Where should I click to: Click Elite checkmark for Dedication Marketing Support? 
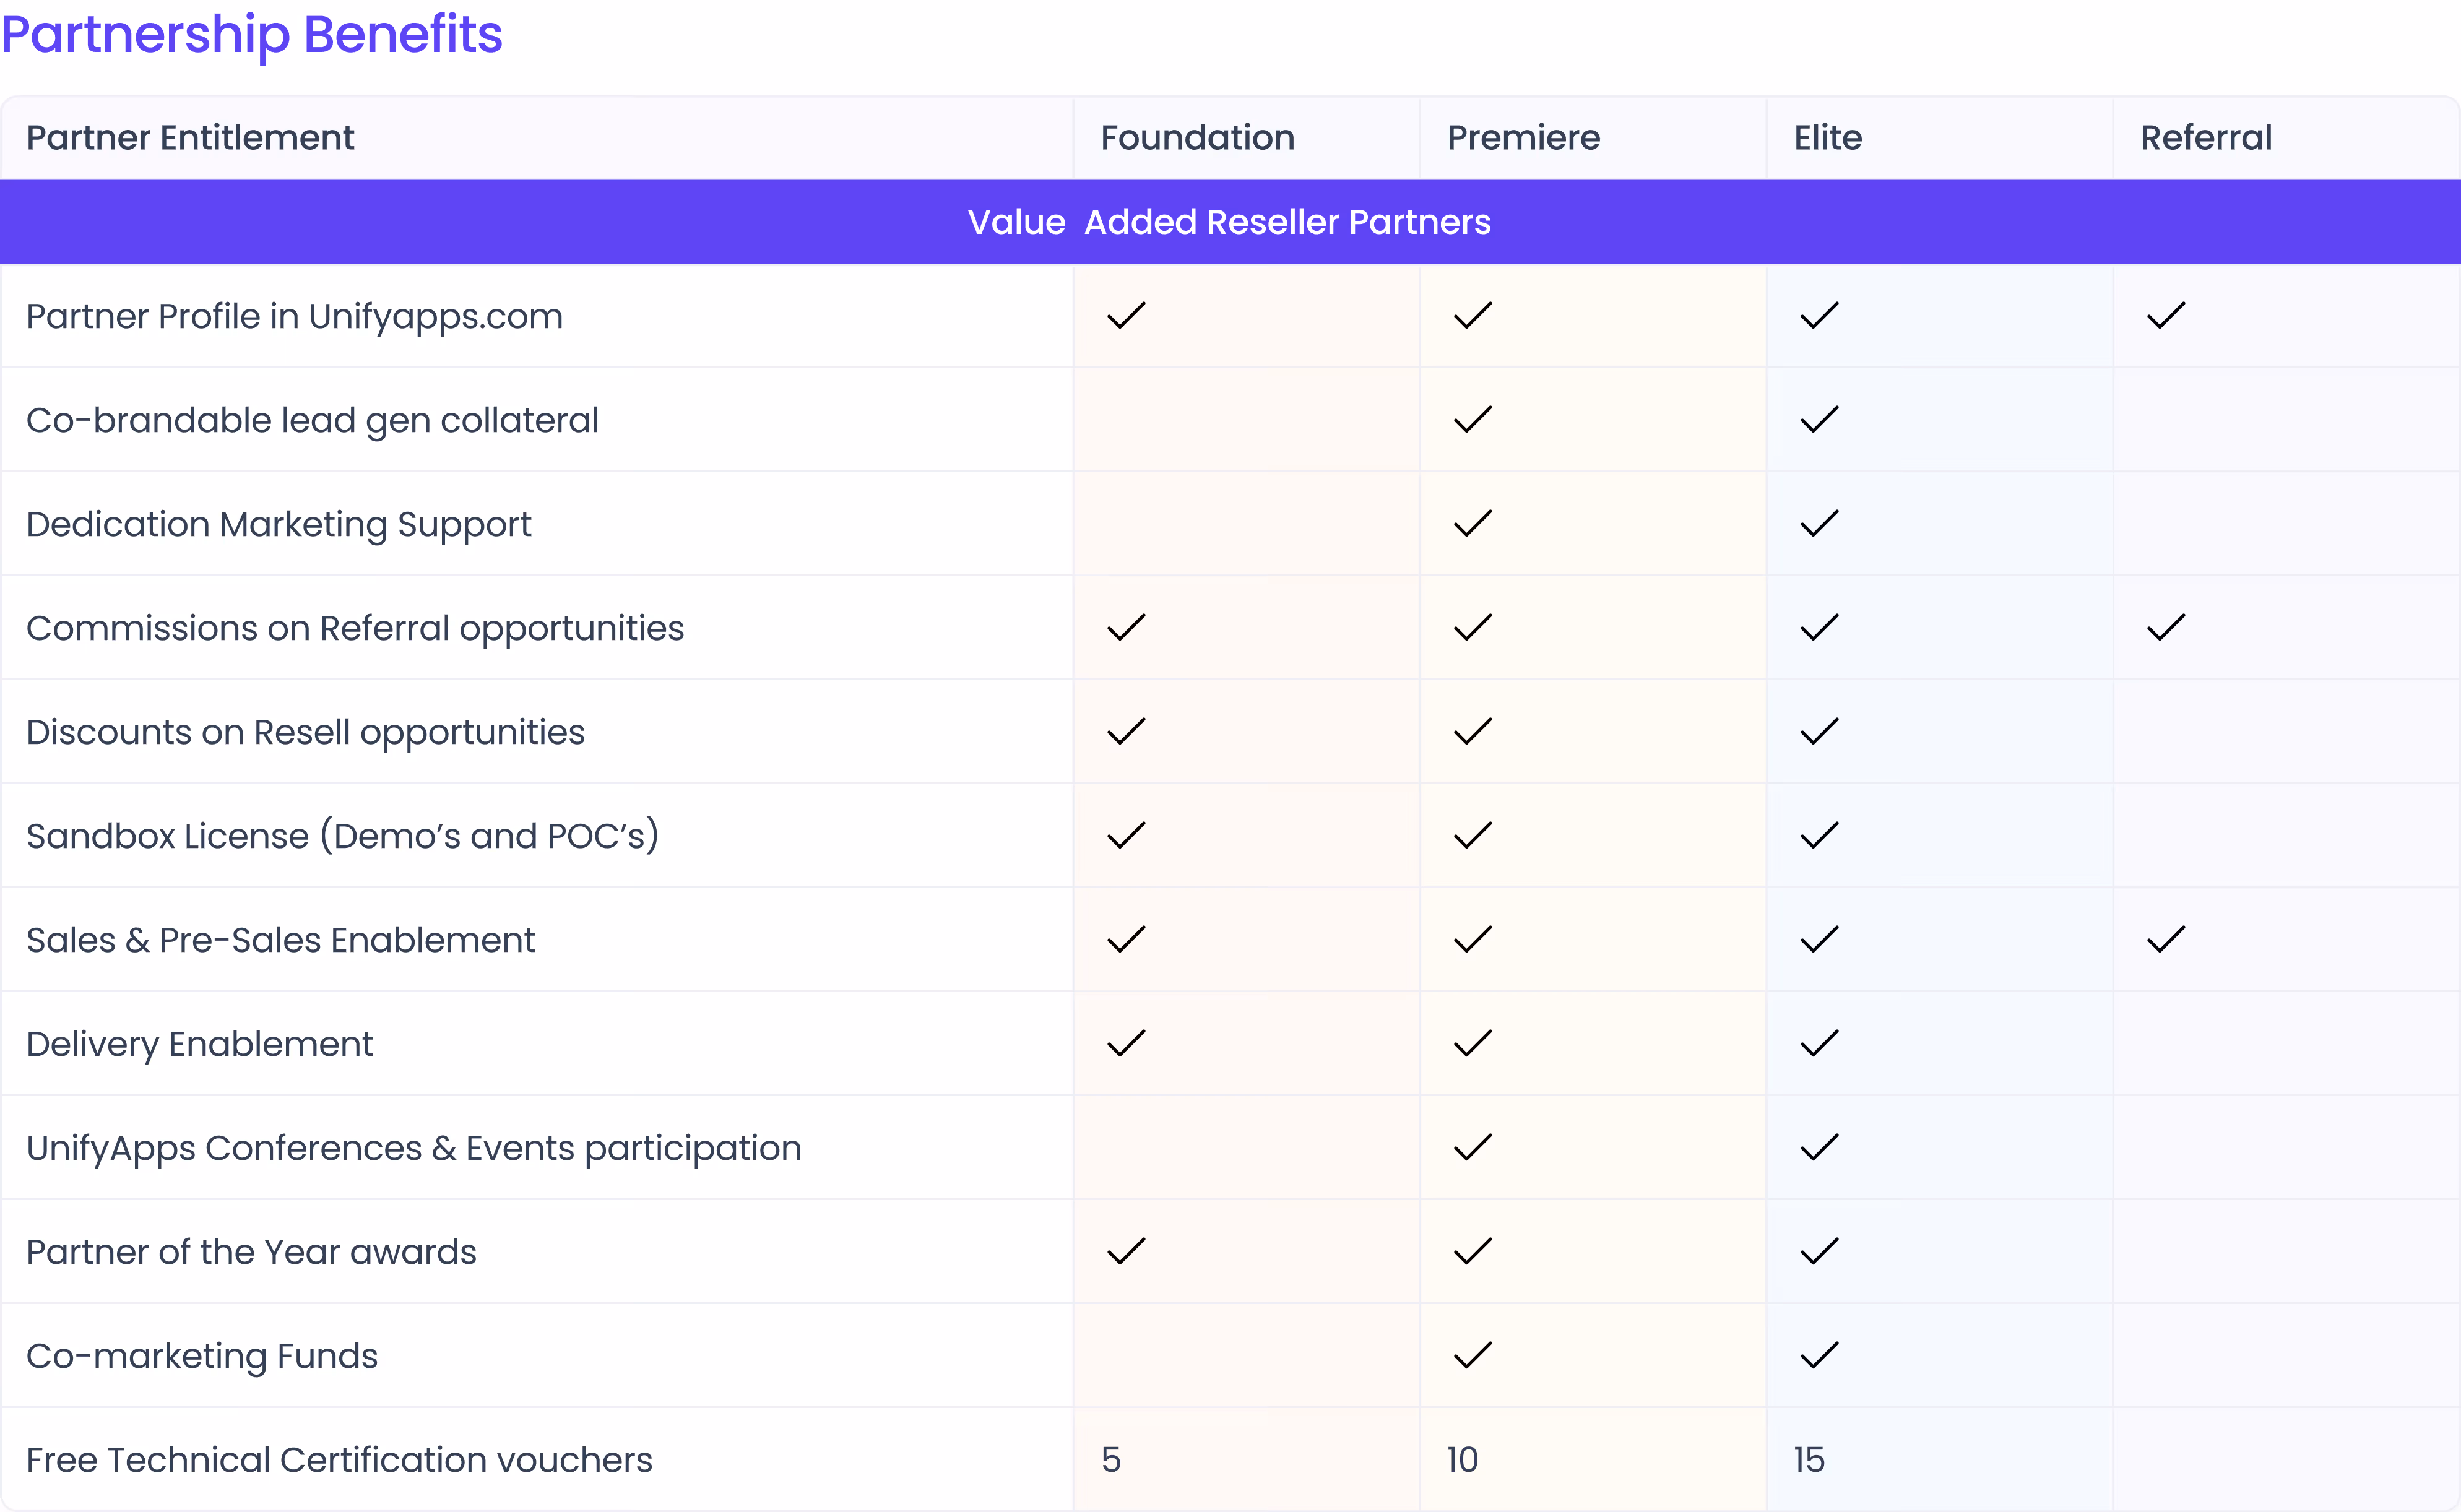click(x=1819, y=524)
